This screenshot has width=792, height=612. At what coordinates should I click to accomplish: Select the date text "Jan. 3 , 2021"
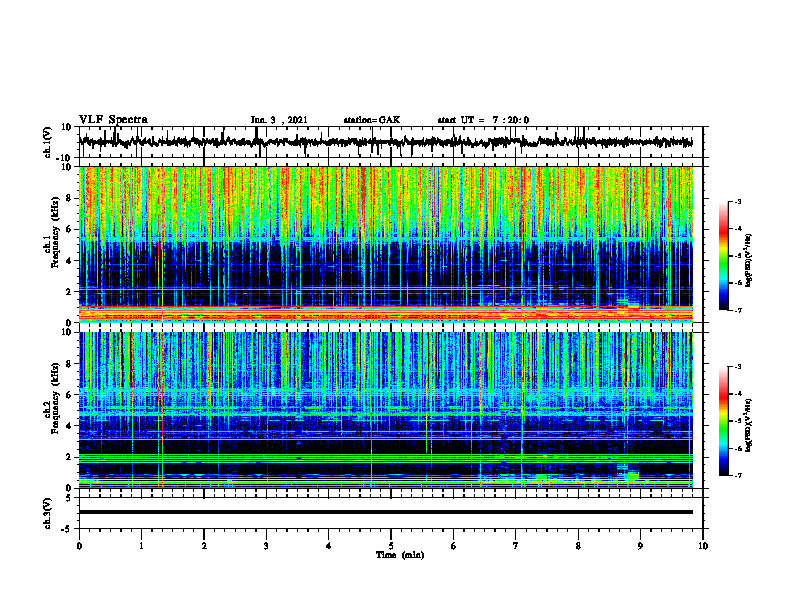279,120
